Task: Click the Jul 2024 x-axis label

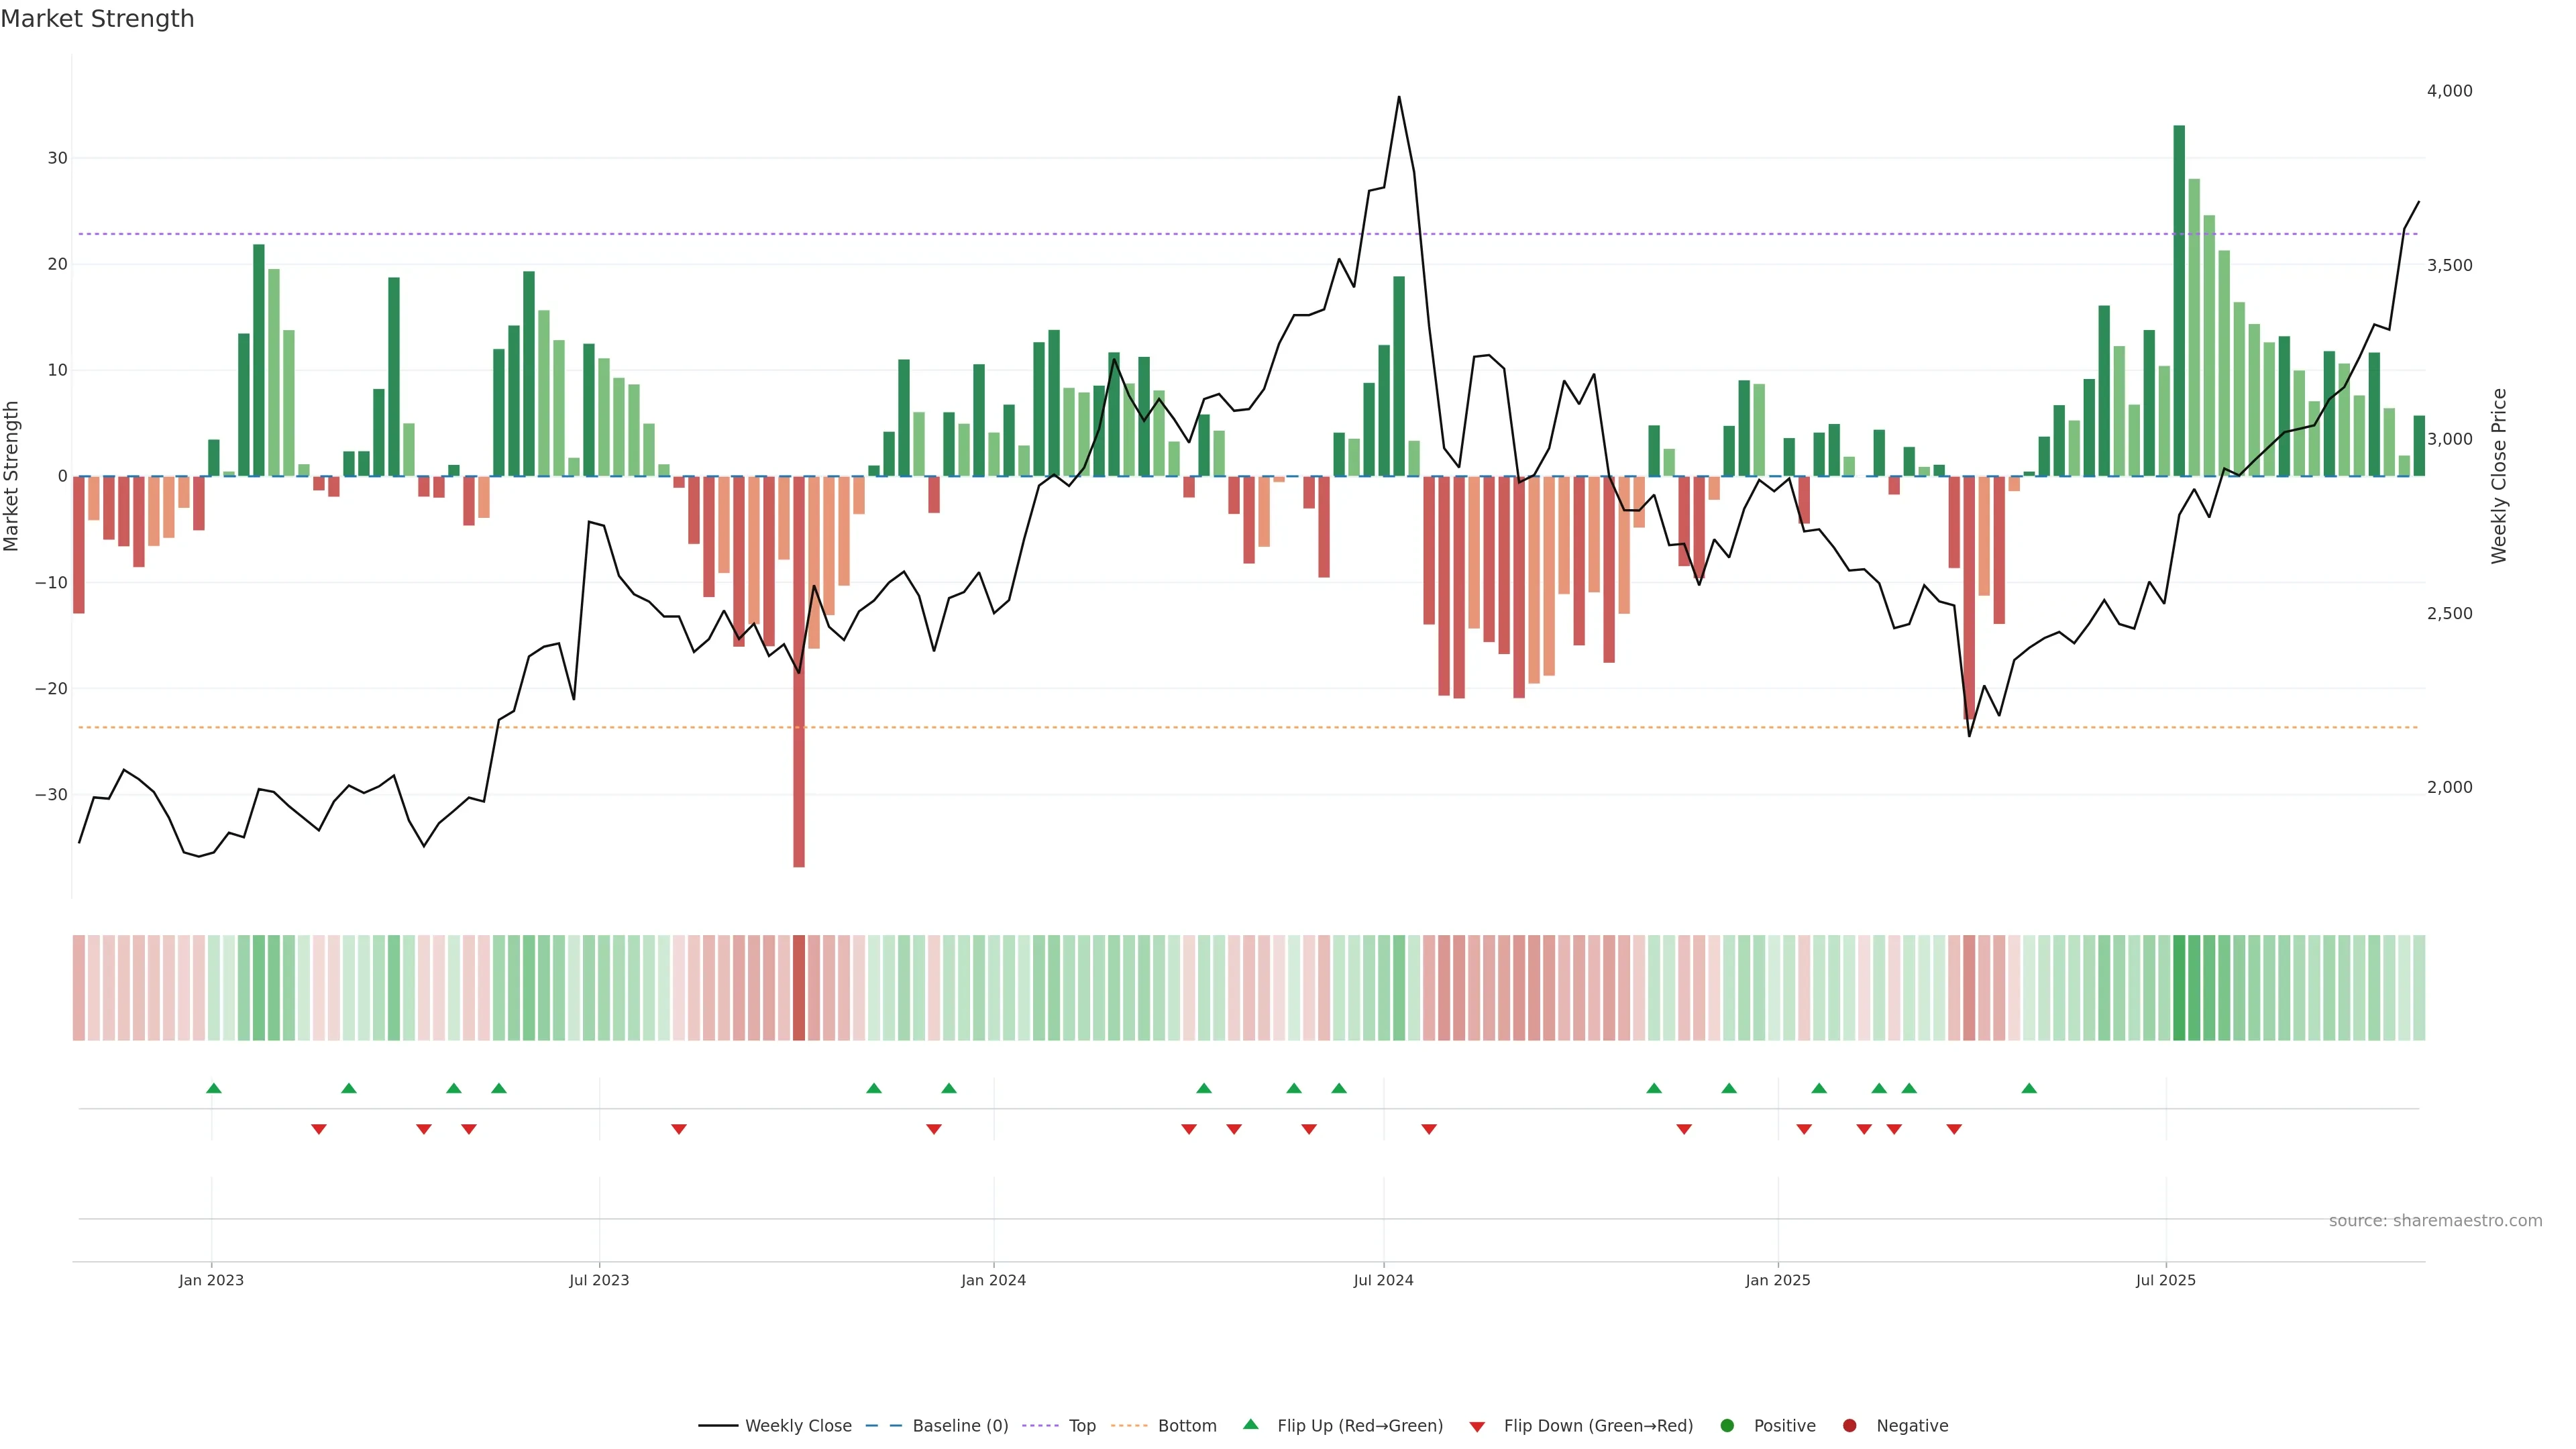Action: point(1383,1280)
